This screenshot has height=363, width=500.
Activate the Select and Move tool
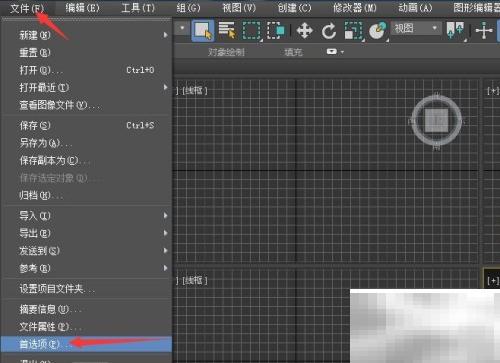[x=305, y=31]
